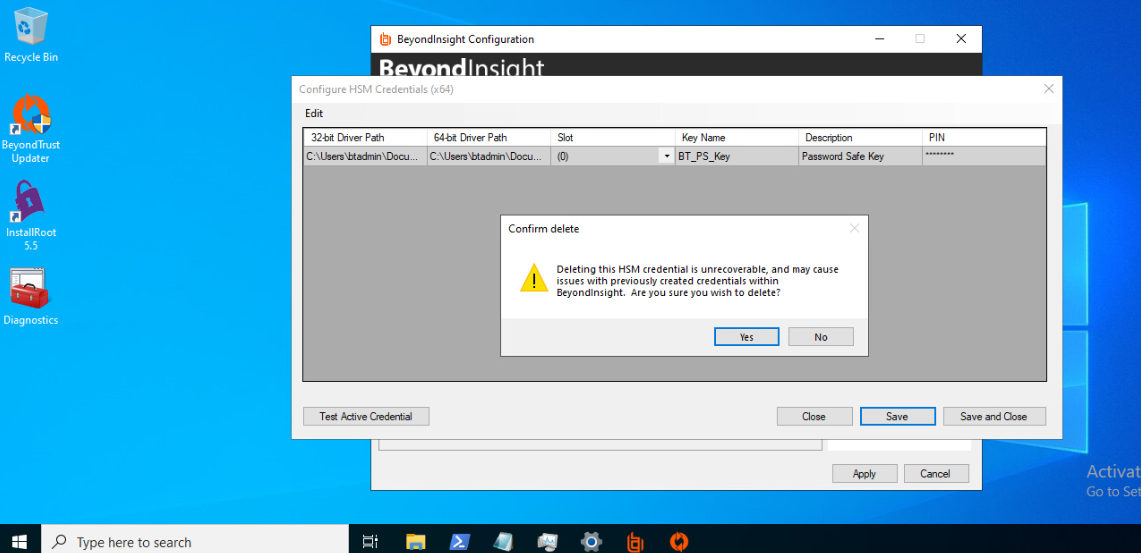Select the BT_PS_Key key name cell
This screenshot has width=1141, height=553.
pos(736,156)
